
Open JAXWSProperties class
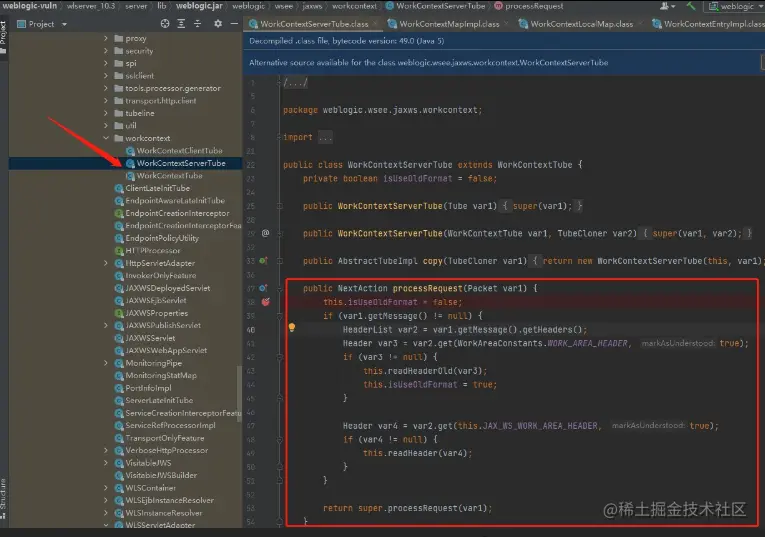pos(157,313)
